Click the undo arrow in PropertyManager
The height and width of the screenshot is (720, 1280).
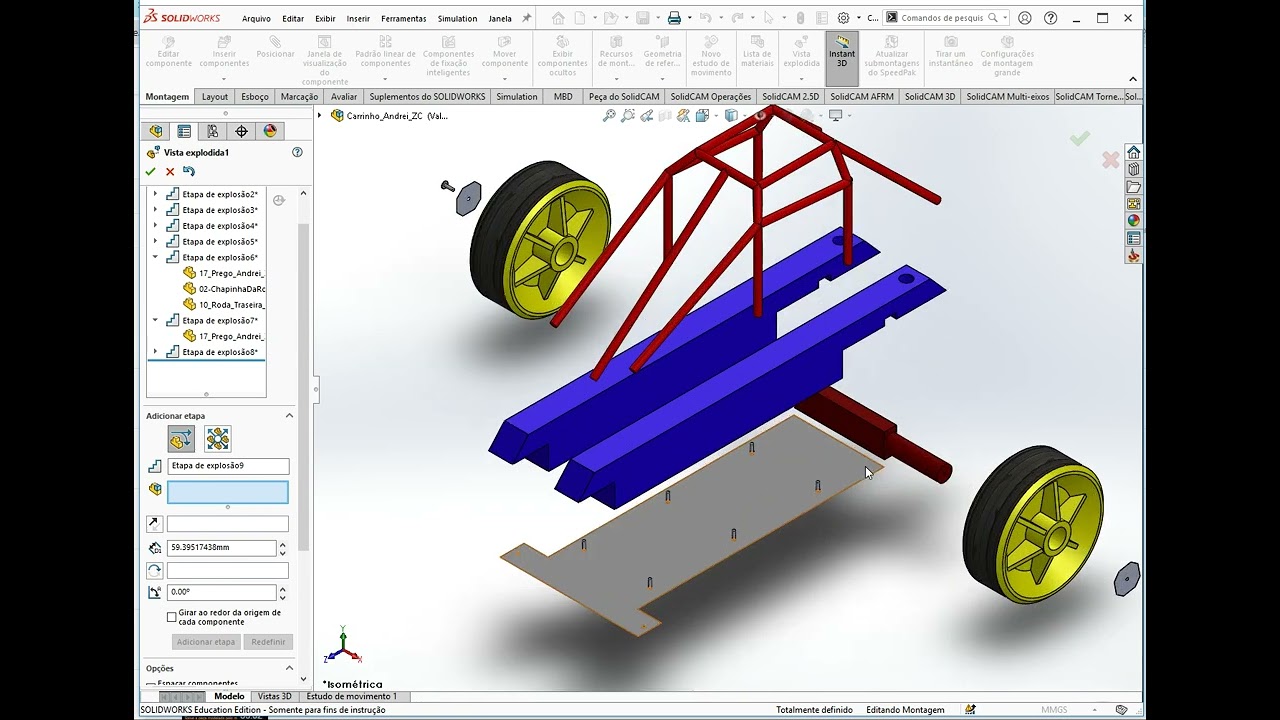pos(189,172)
